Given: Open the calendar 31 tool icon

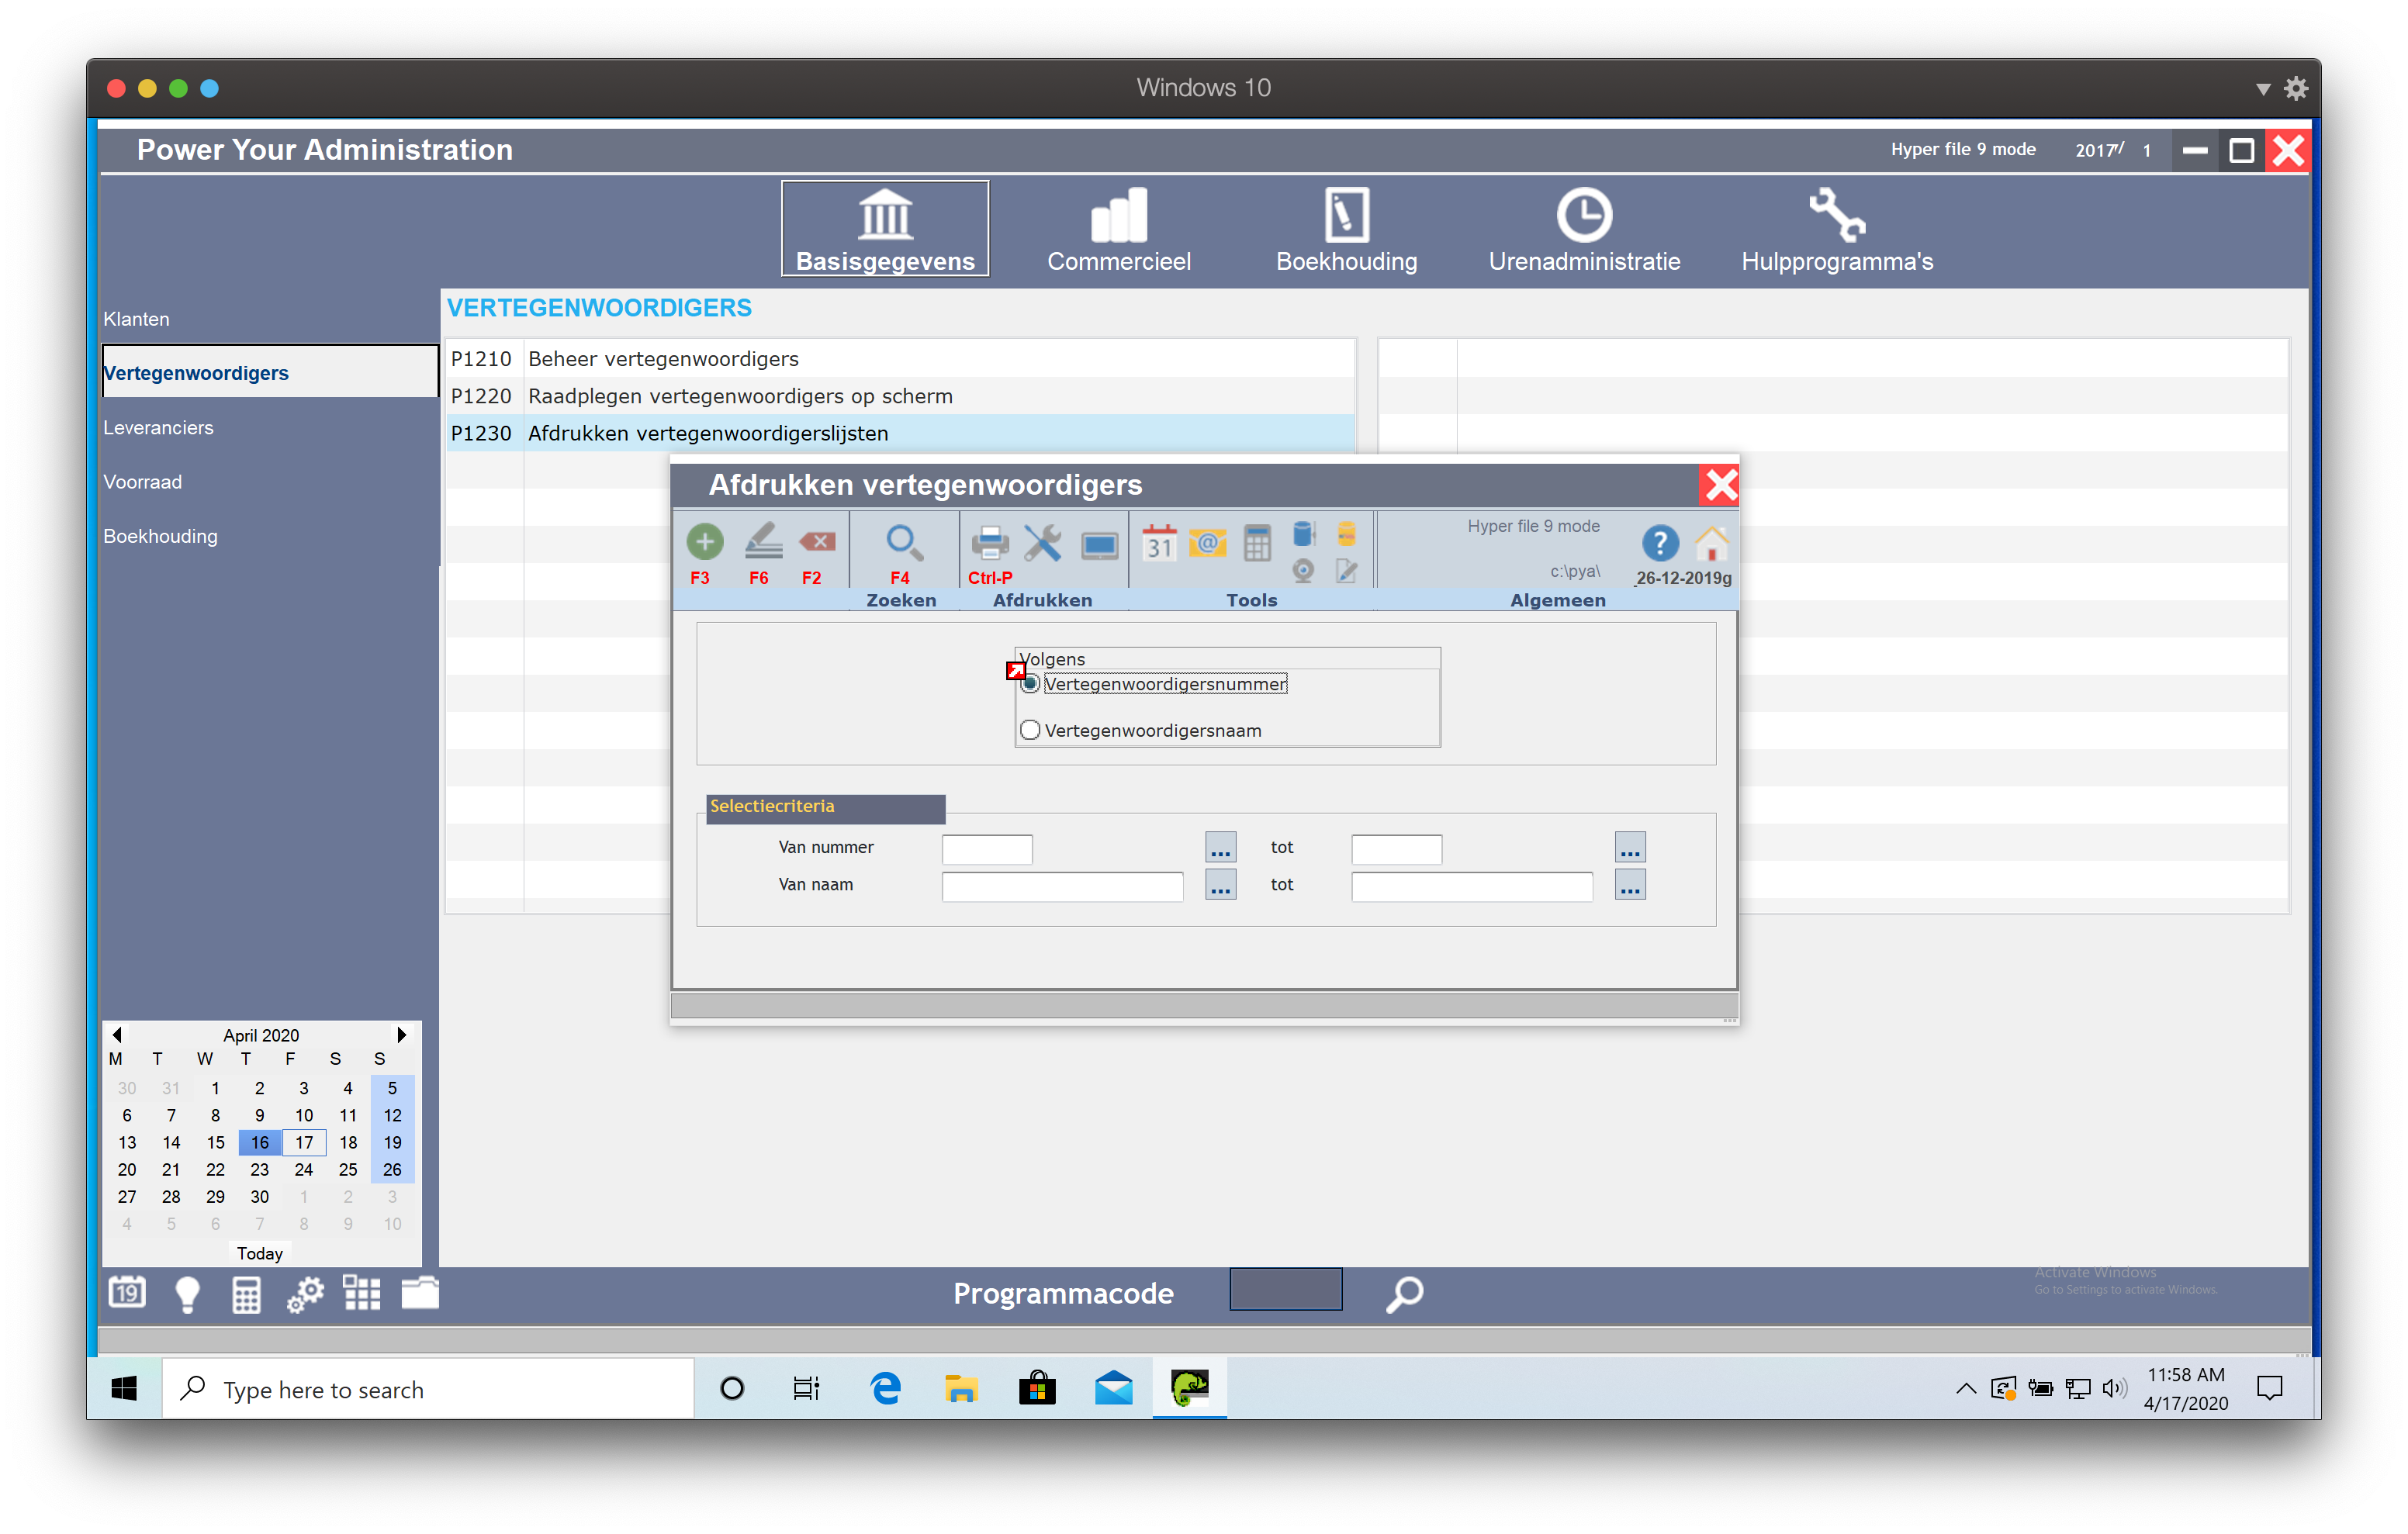Looking at the screenshot, I should coord(1158,543).
